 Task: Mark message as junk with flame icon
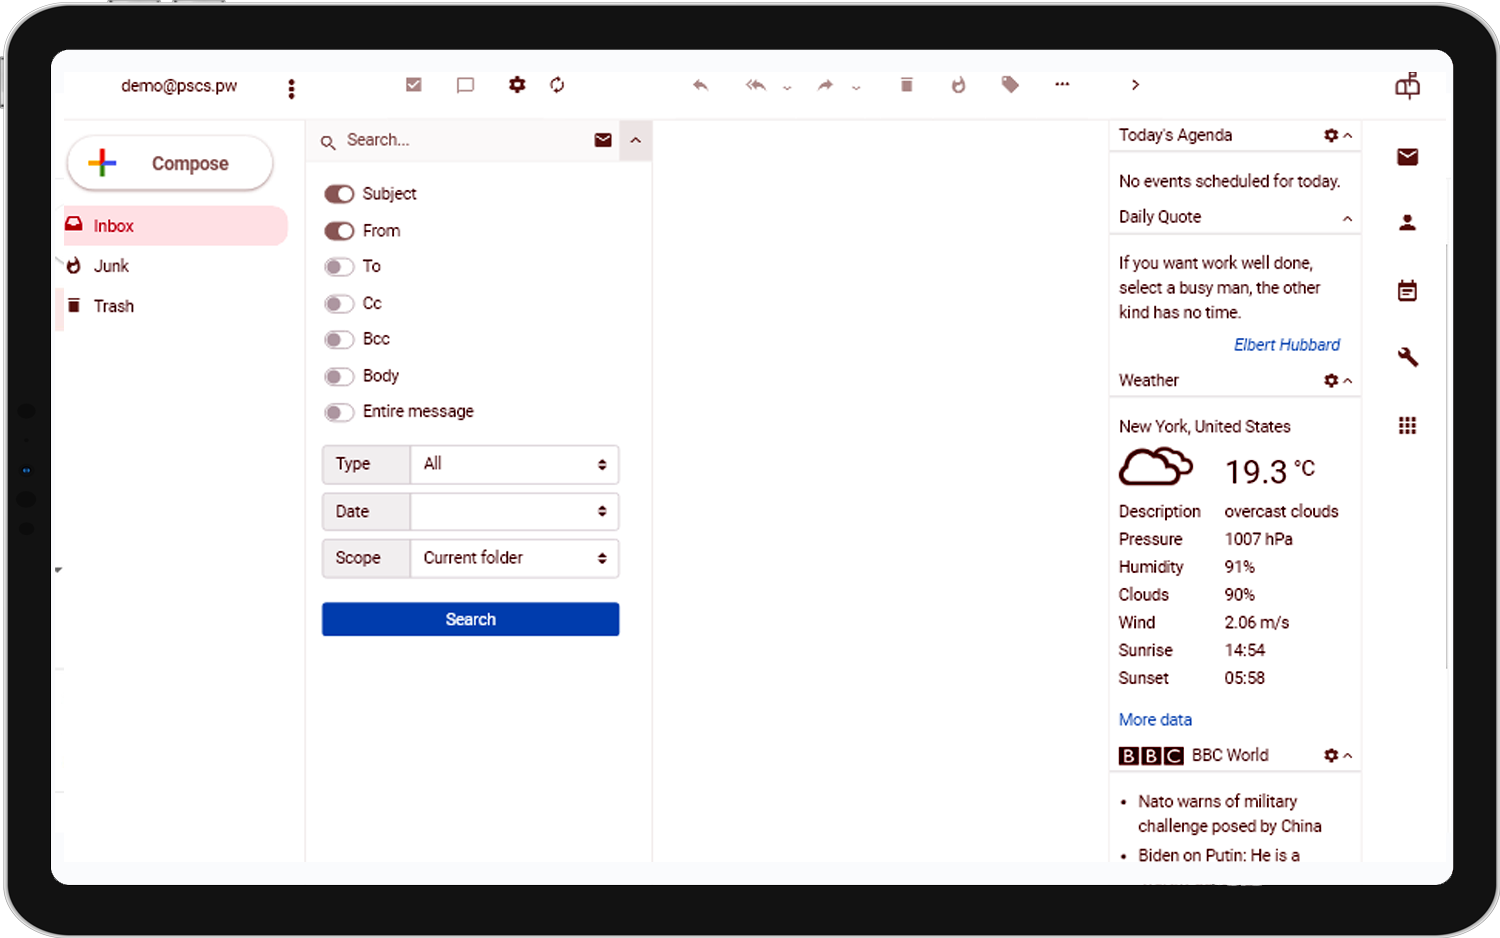point(958,85)
